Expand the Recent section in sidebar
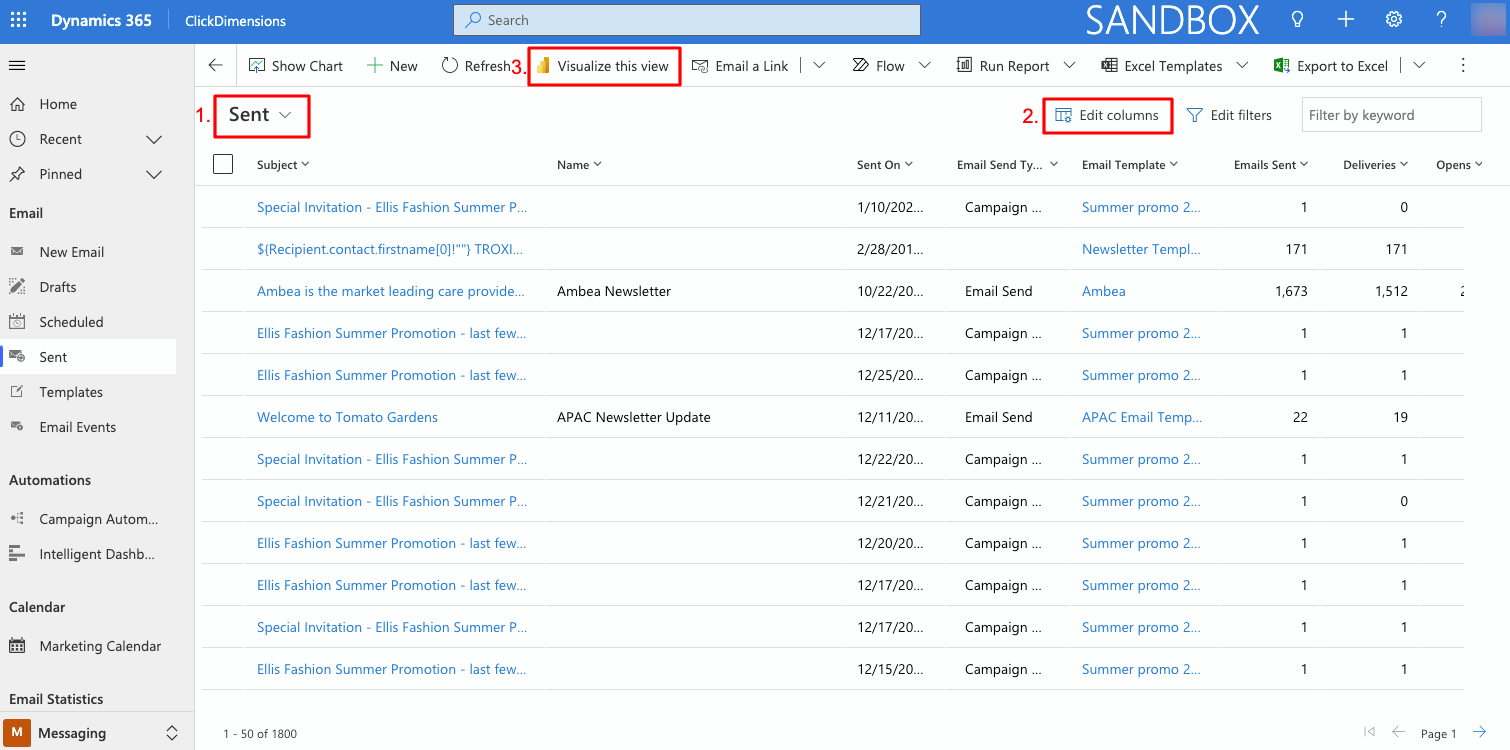This screenshot has width=1510, height=750. (x=154, y=139)
